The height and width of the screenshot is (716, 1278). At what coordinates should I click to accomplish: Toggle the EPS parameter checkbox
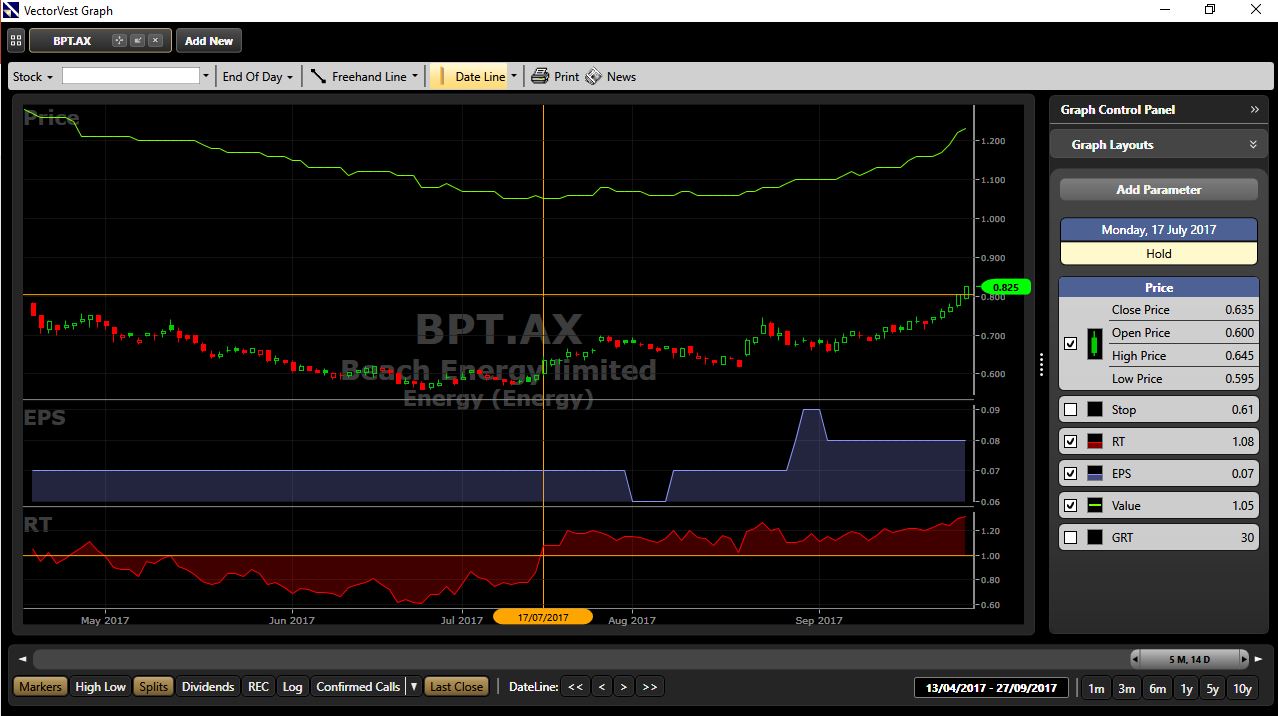tap(1071, 473)
